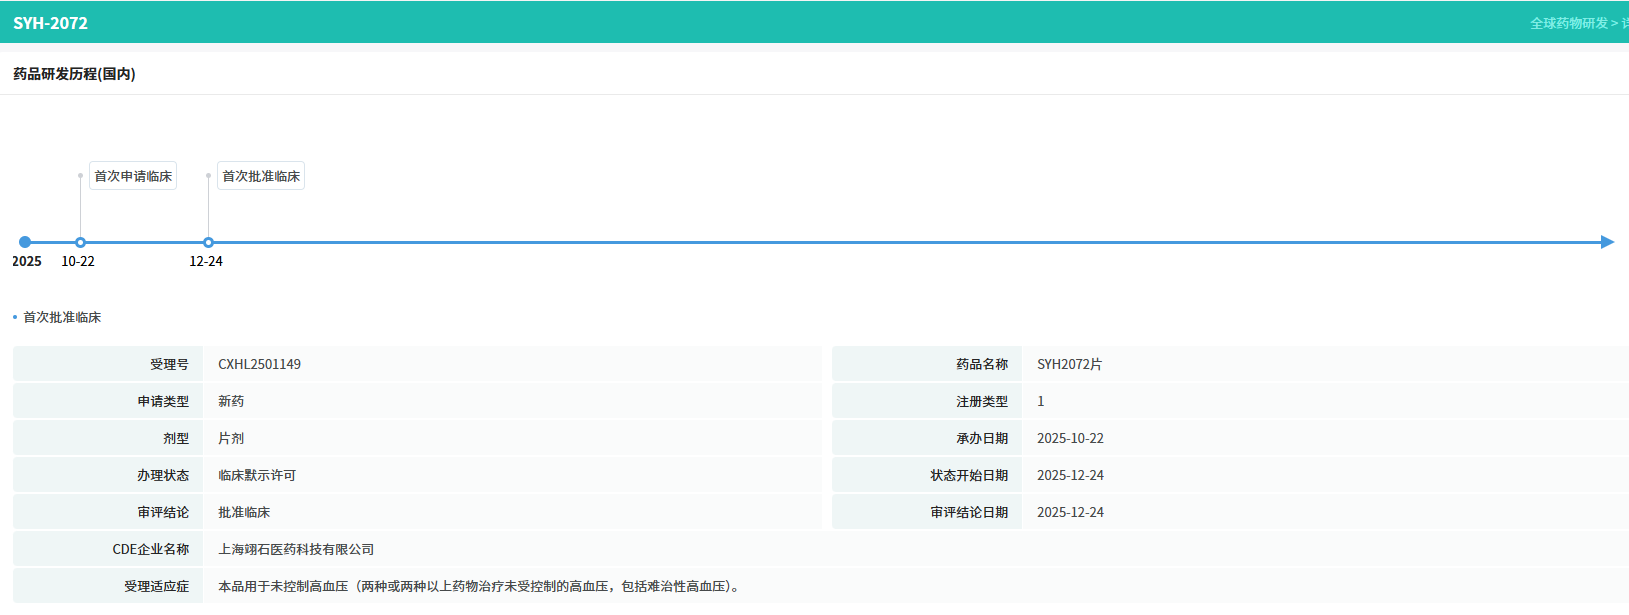Click the 新药 application type value
The image size is (1629, 615).
point(231,401)
